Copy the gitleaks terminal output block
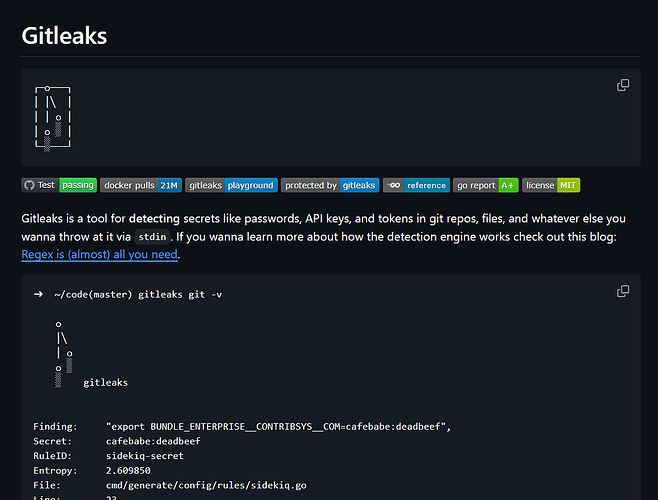This screenshot has height=500, width=658. [623, 291]
